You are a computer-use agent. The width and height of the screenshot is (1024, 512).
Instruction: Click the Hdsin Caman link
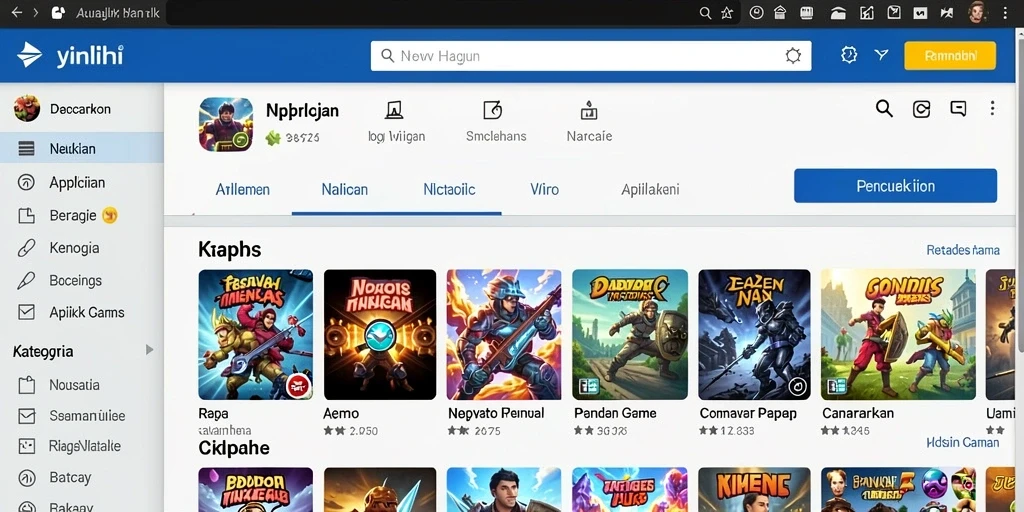pyautogui.click(x=963, y=443)
